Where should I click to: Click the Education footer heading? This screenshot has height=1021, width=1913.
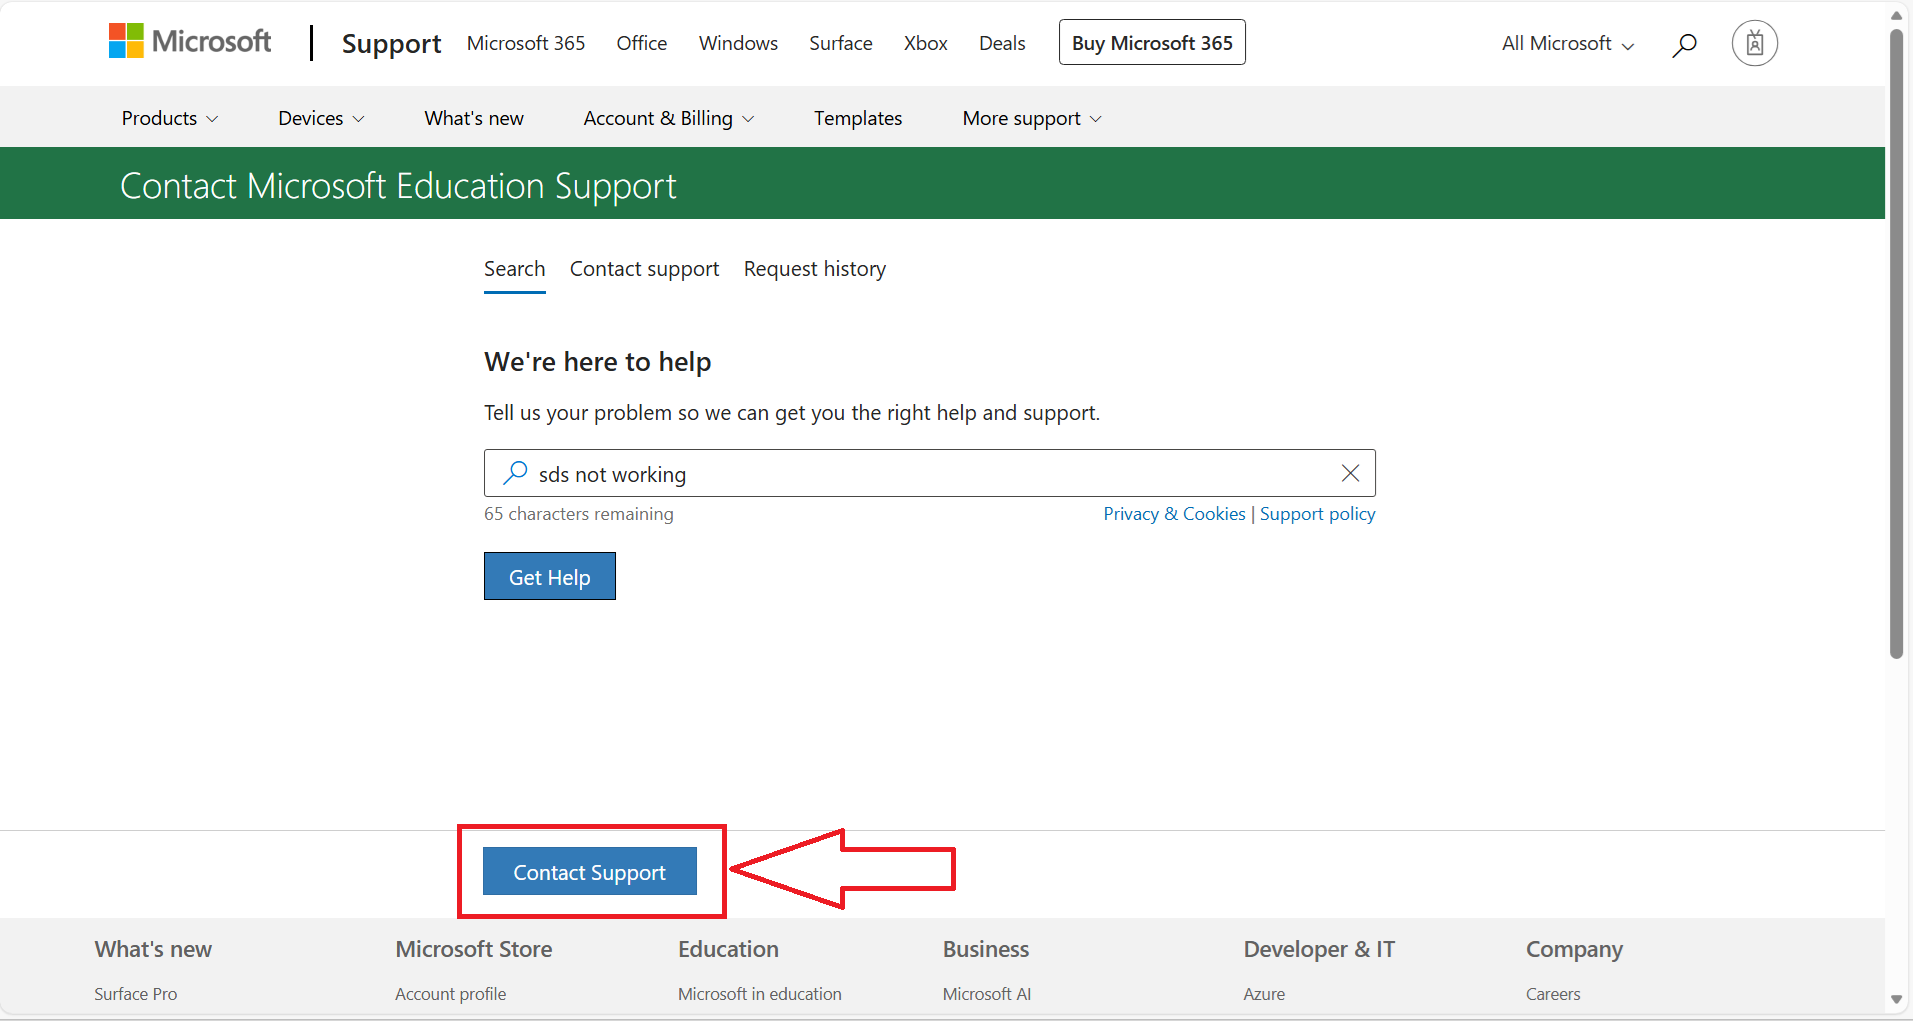tap(728, 949)
